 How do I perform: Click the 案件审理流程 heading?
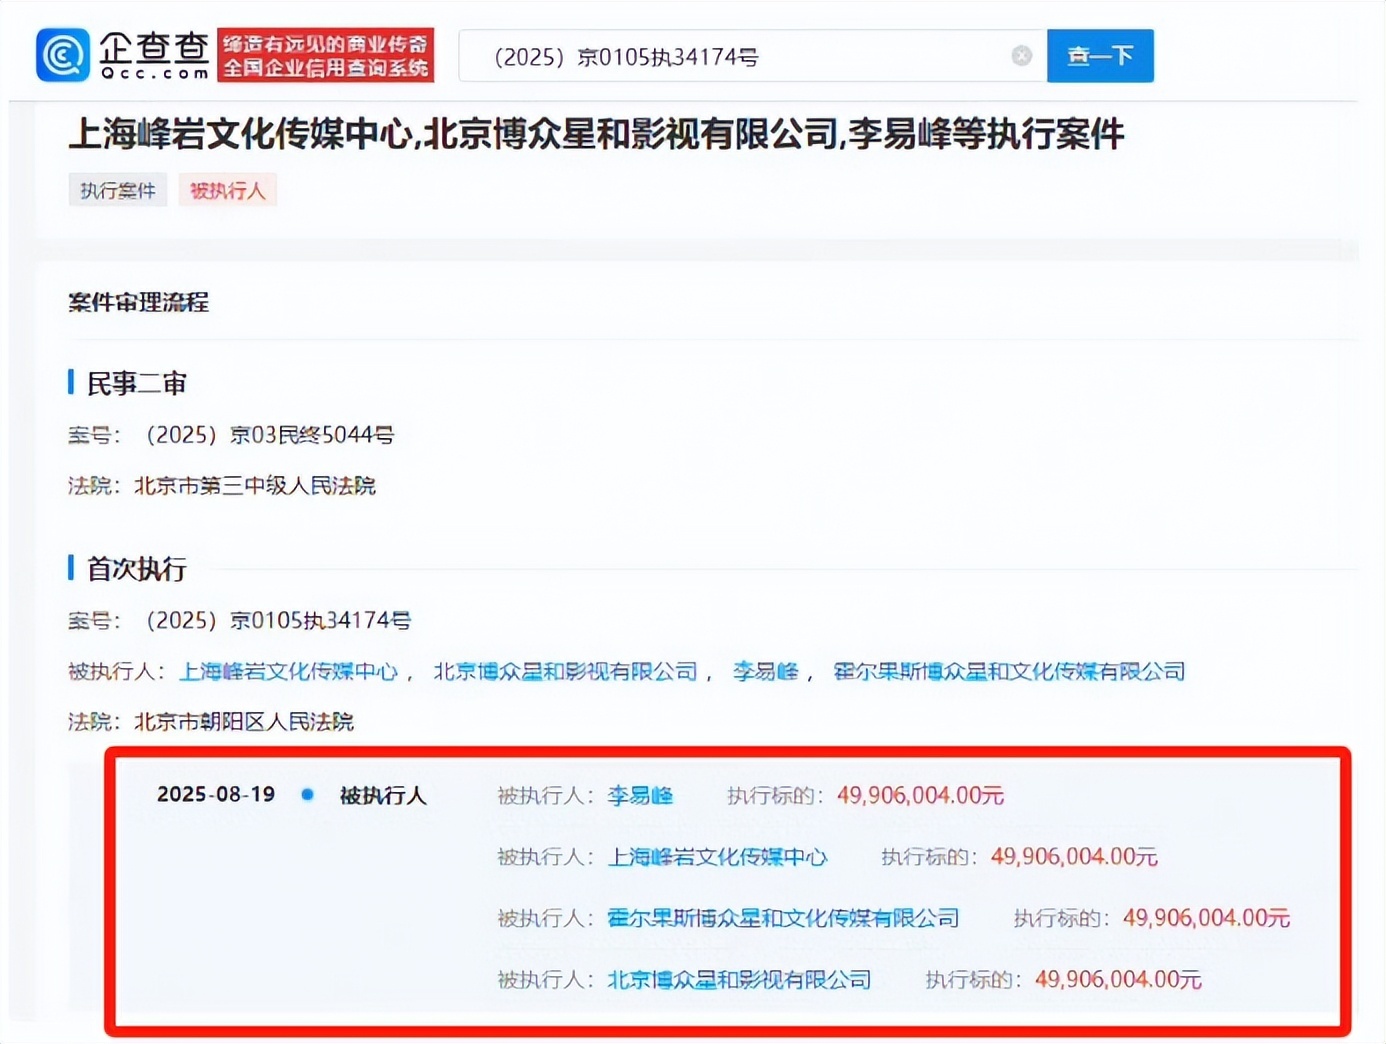pyautogui.click(x=138, y=302)
